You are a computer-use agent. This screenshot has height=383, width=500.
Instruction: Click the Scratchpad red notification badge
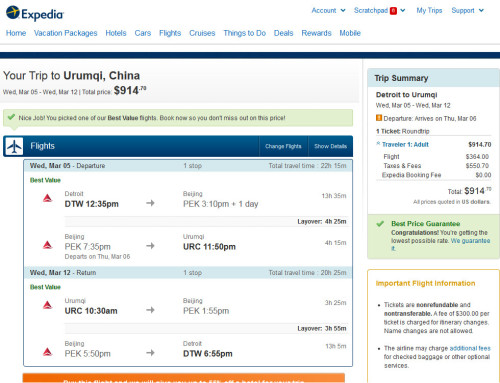click(x=393, y=11)
